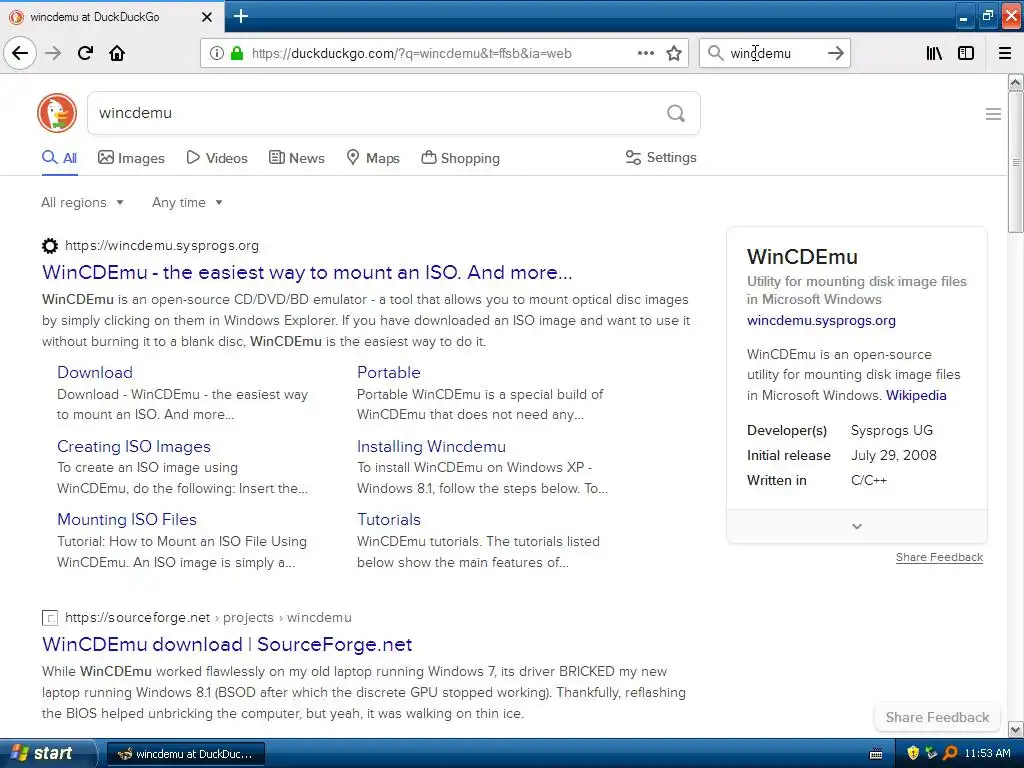
Task: Open the Tutorials sitelink
Action: [389, 520]
